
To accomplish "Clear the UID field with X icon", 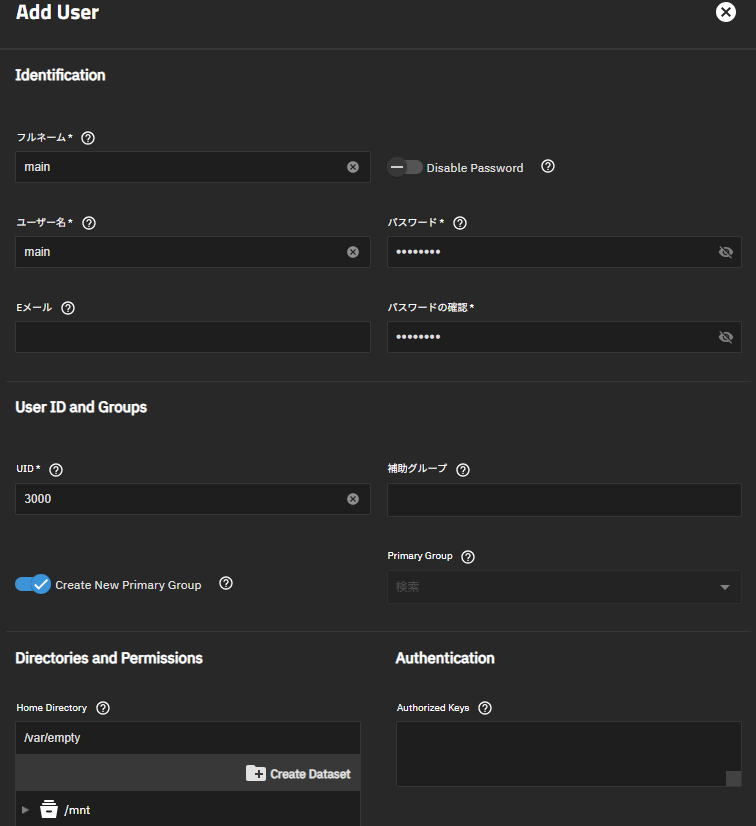I will [x=353, y=499].
